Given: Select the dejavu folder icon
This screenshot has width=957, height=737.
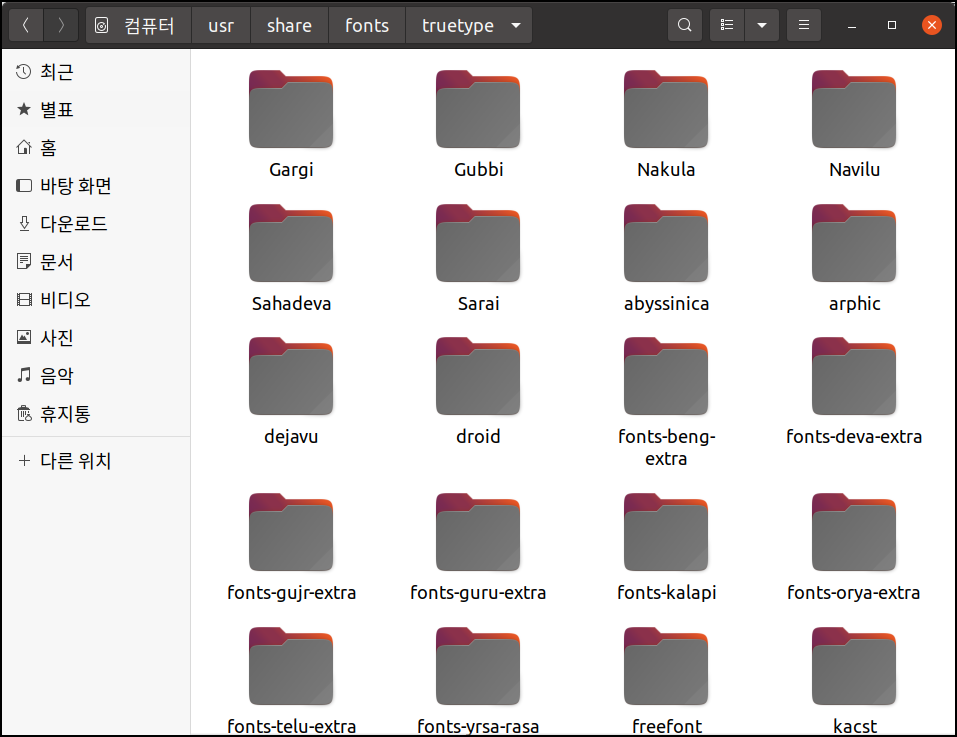Looking at the screenshot, I should tap(291, 376).
